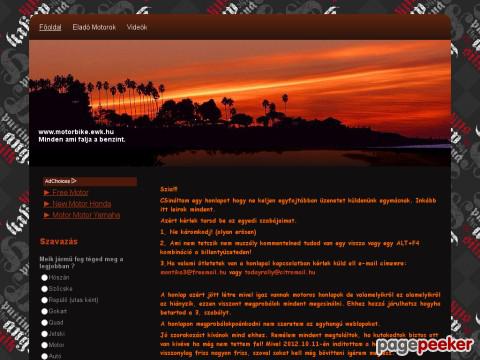Select the Jetski radio button
The height and width of the screenshot is (360, 480).
pos(44,334)
